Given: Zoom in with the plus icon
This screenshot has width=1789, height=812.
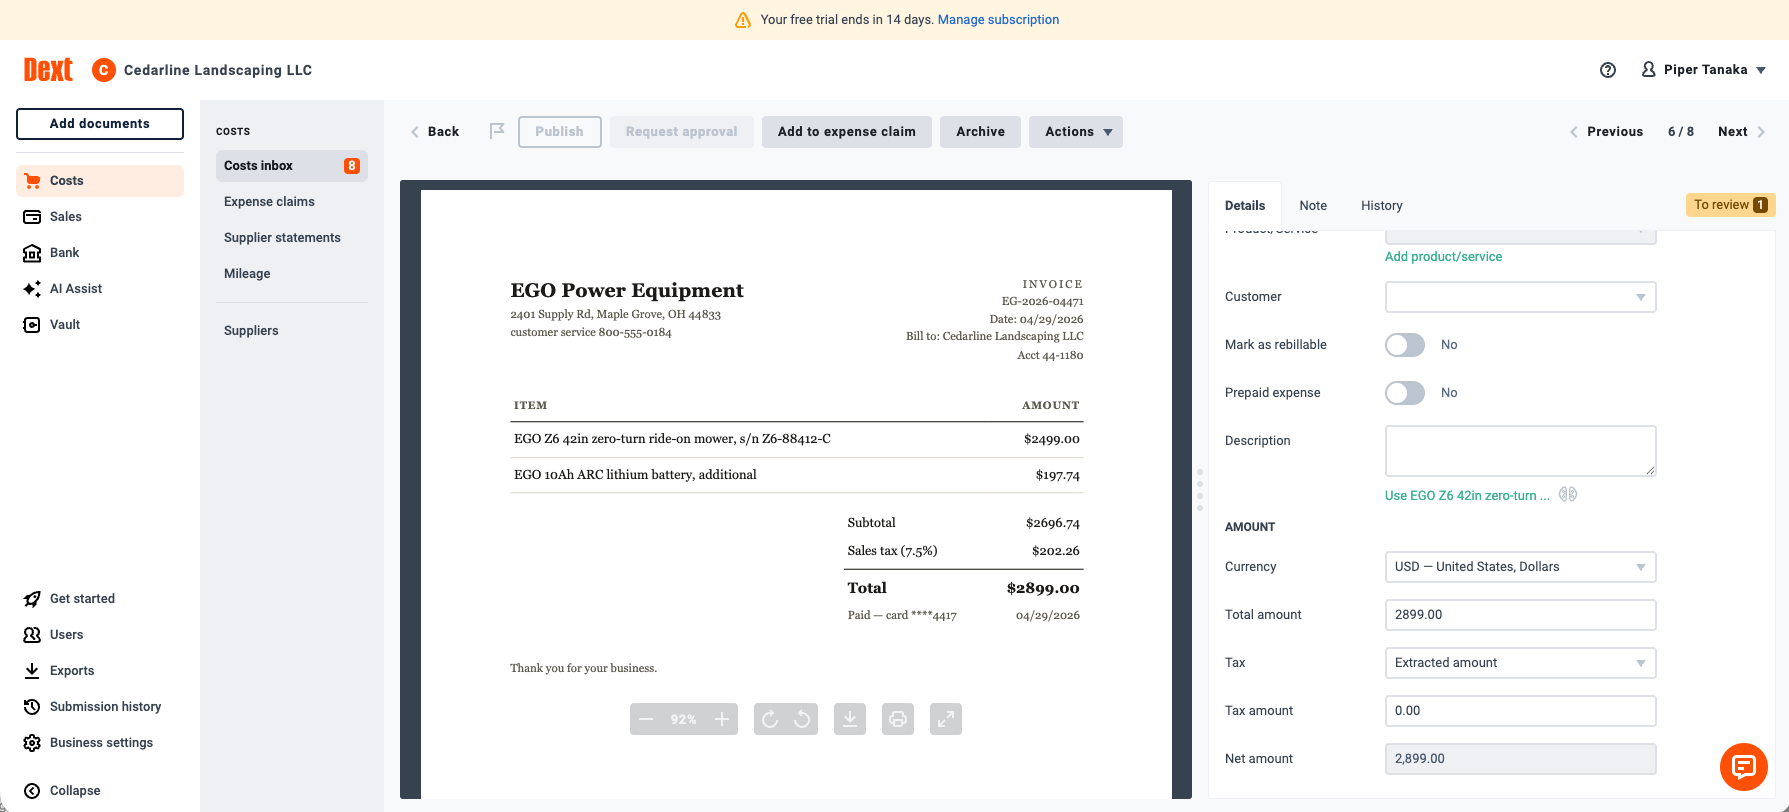Looking at the screenshot, I should tap(722, 719).
